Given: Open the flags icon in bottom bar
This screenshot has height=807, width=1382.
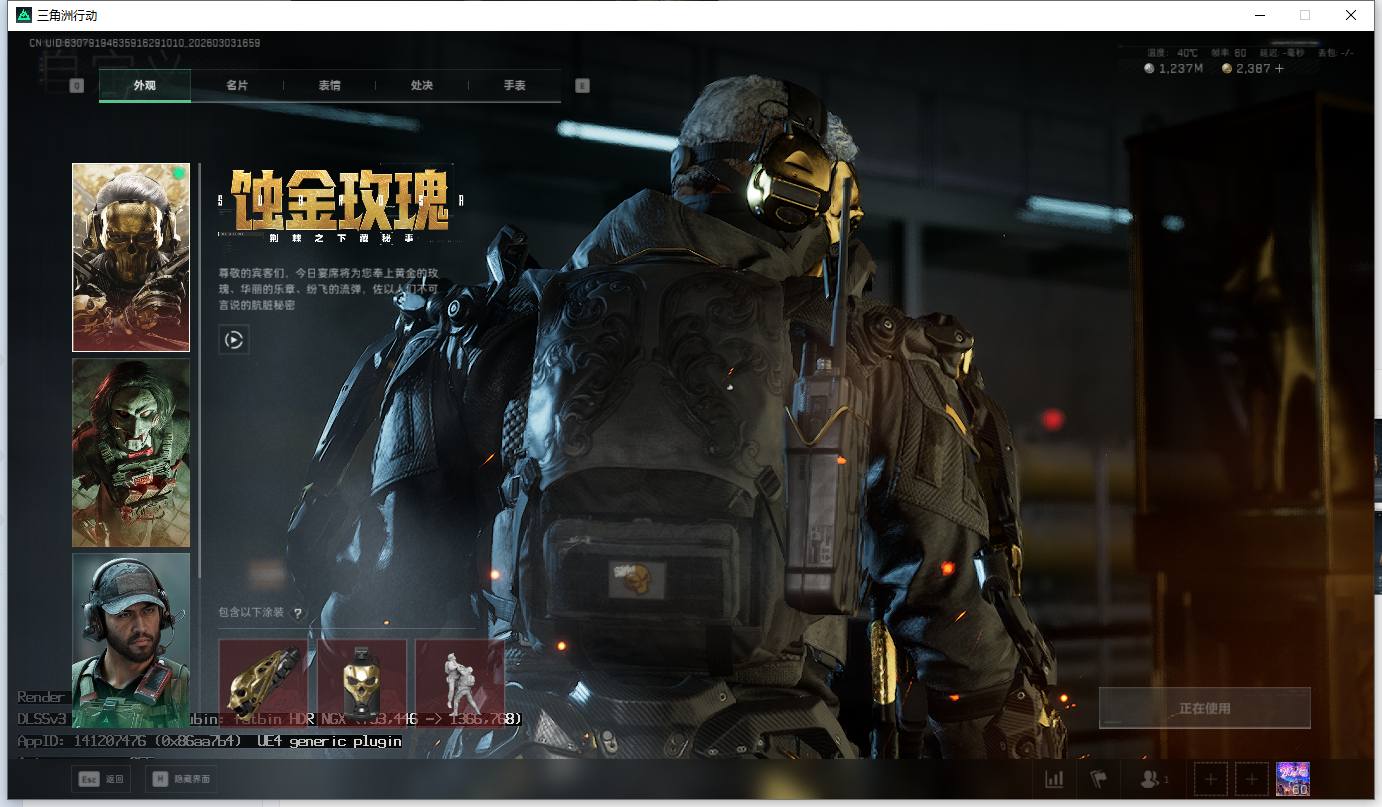Looking at the screenshot, I should 1098,779.
